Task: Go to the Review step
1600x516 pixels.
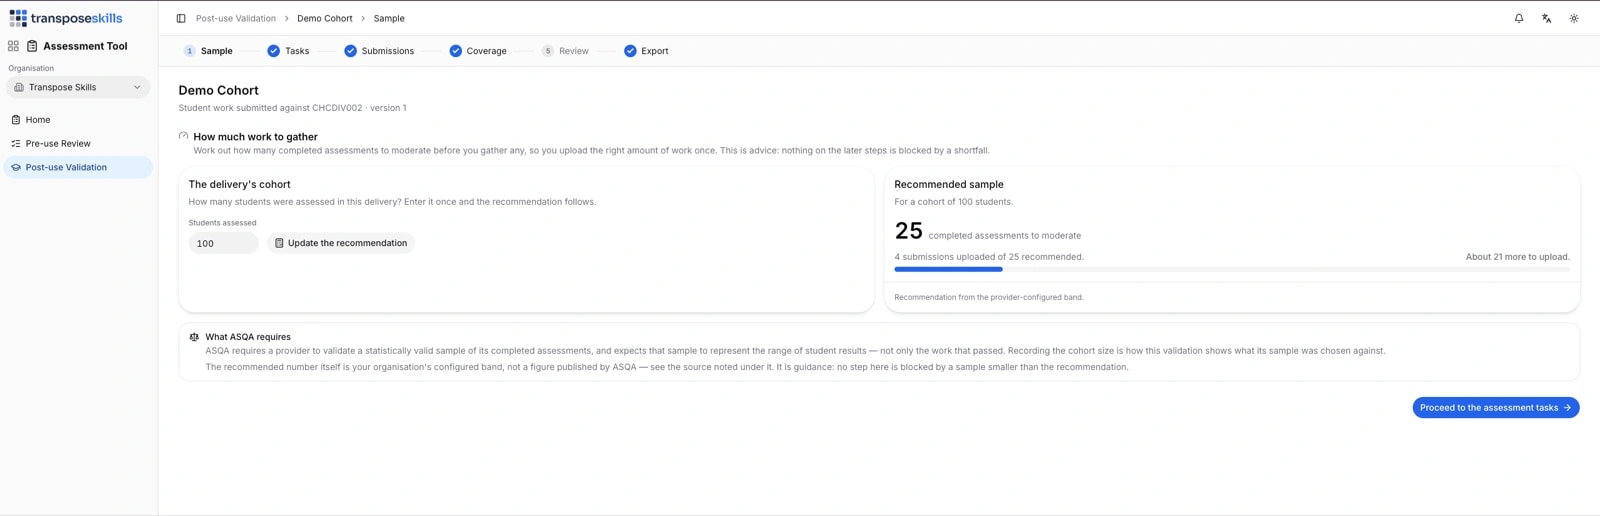Action: point(565,51)
